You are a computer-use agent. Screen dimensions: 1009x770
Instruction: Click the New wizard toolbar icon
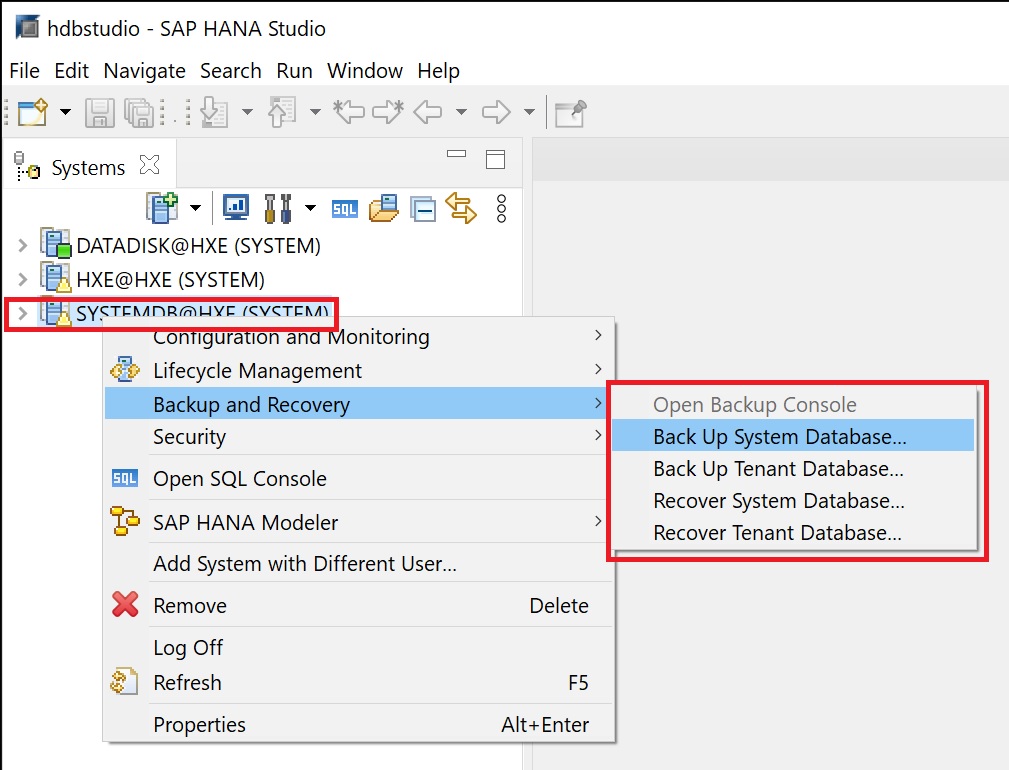pyautogui.click(x=33, y=112)
